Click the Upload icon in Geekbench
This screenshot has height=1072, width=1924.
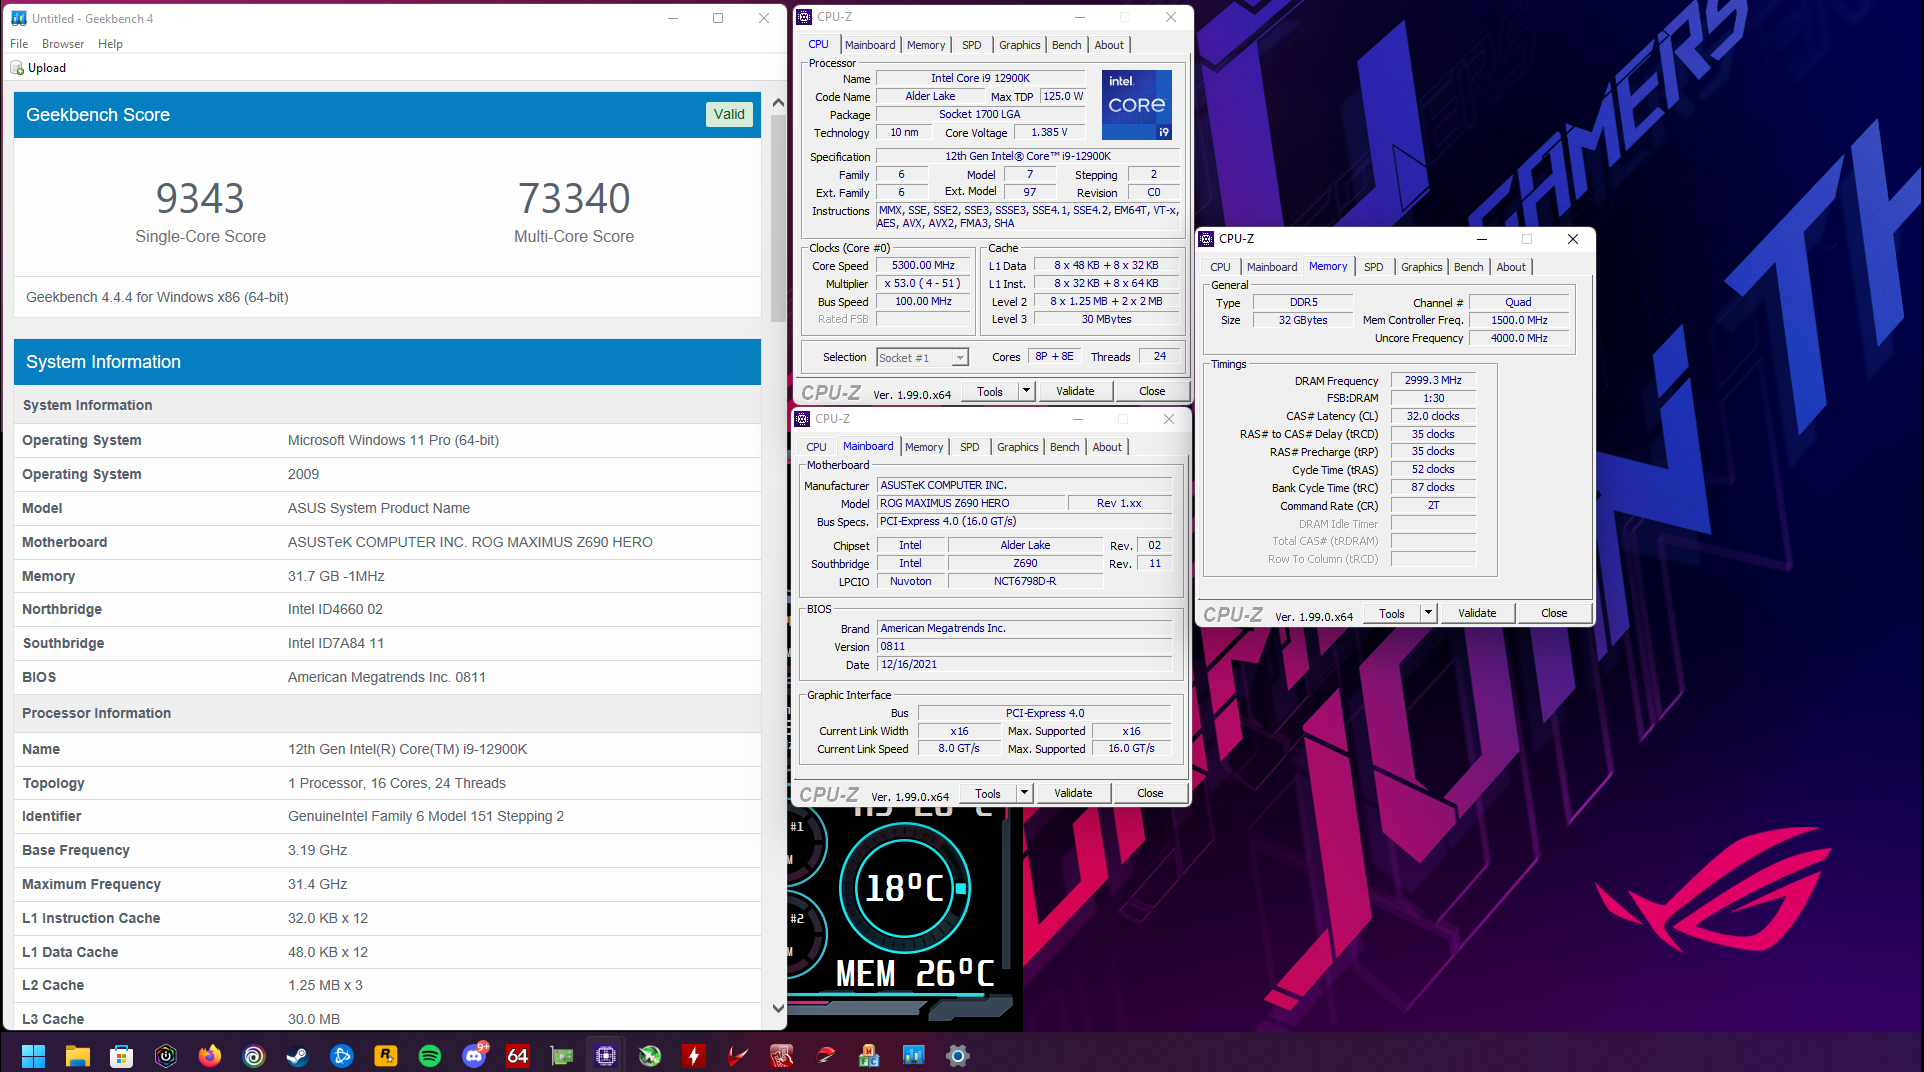[x=17, y=68]
